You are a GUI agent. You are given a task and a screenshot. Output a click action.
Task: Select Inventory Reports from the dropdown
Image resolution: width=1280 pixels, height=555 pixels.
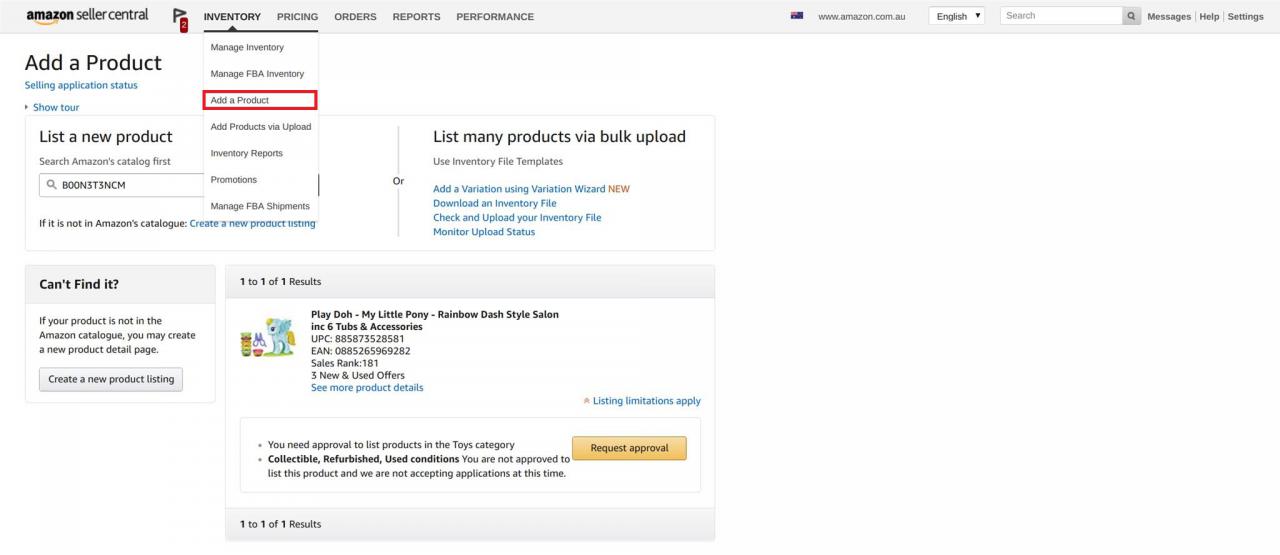click(247, 153)
